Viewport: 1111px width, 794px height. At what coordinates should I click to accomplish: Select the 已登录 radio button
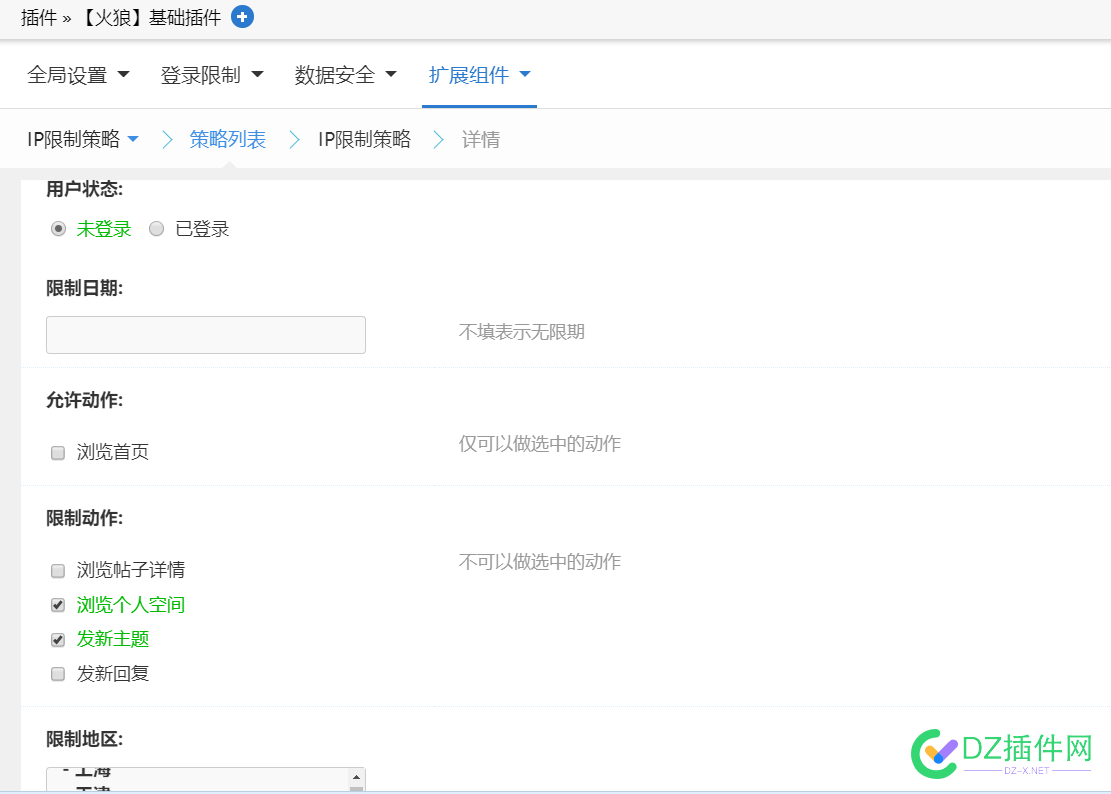156,229
